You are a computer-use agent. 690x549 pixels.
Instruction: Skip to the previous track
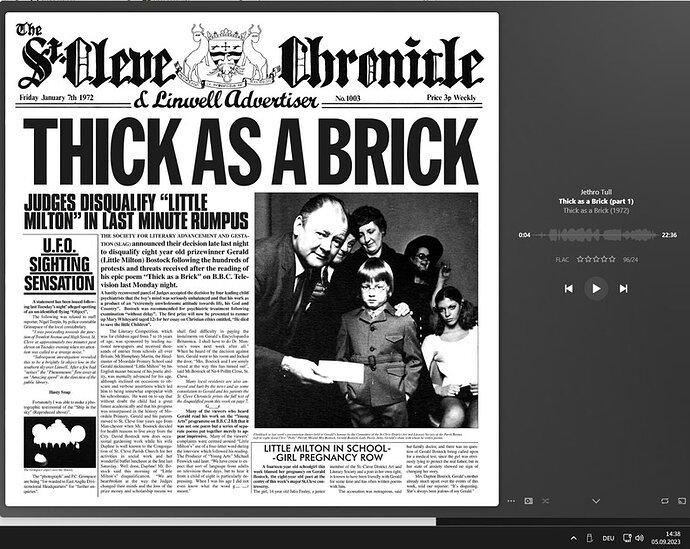(x=569, y=289)
